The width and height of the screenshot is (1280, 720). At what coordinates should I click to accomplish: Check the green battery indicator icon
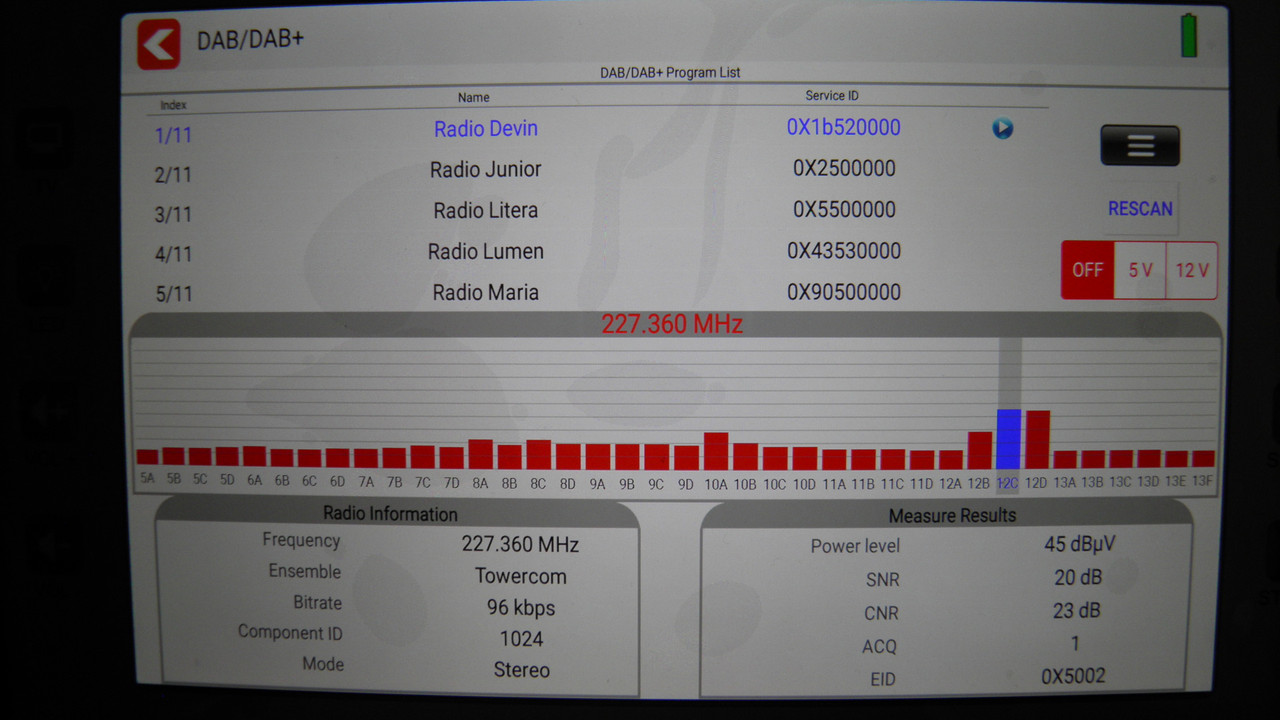[x=1189, y=35]
